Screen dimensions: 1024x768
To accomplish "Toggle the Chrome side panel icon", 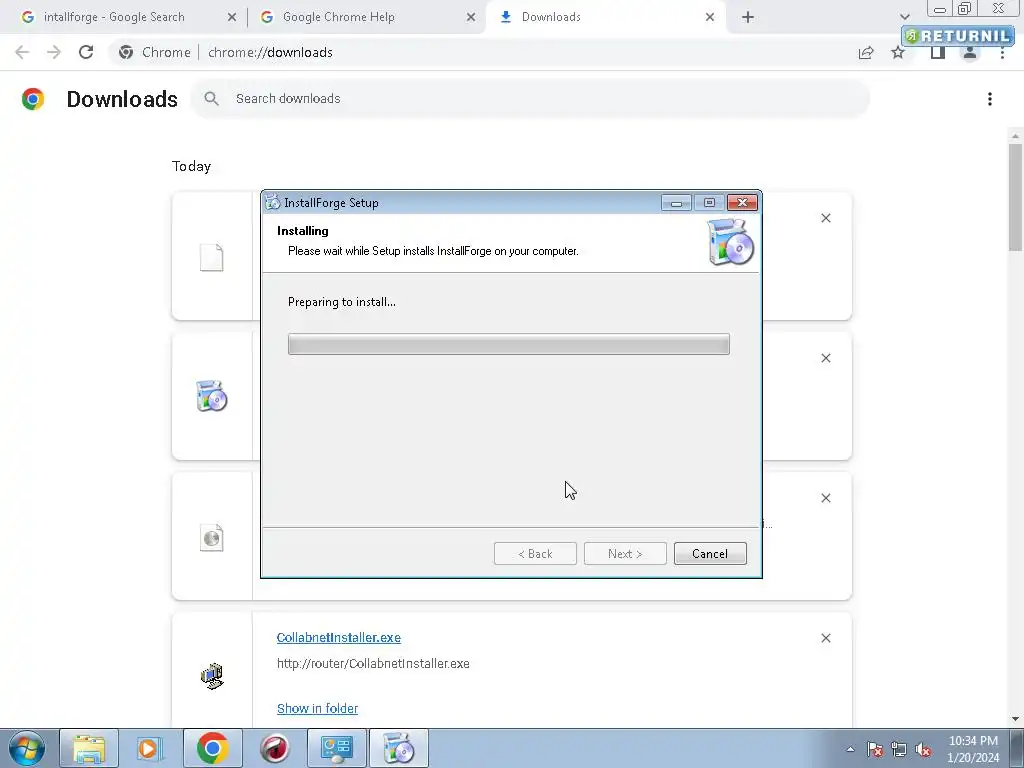I will click(937, 53).
